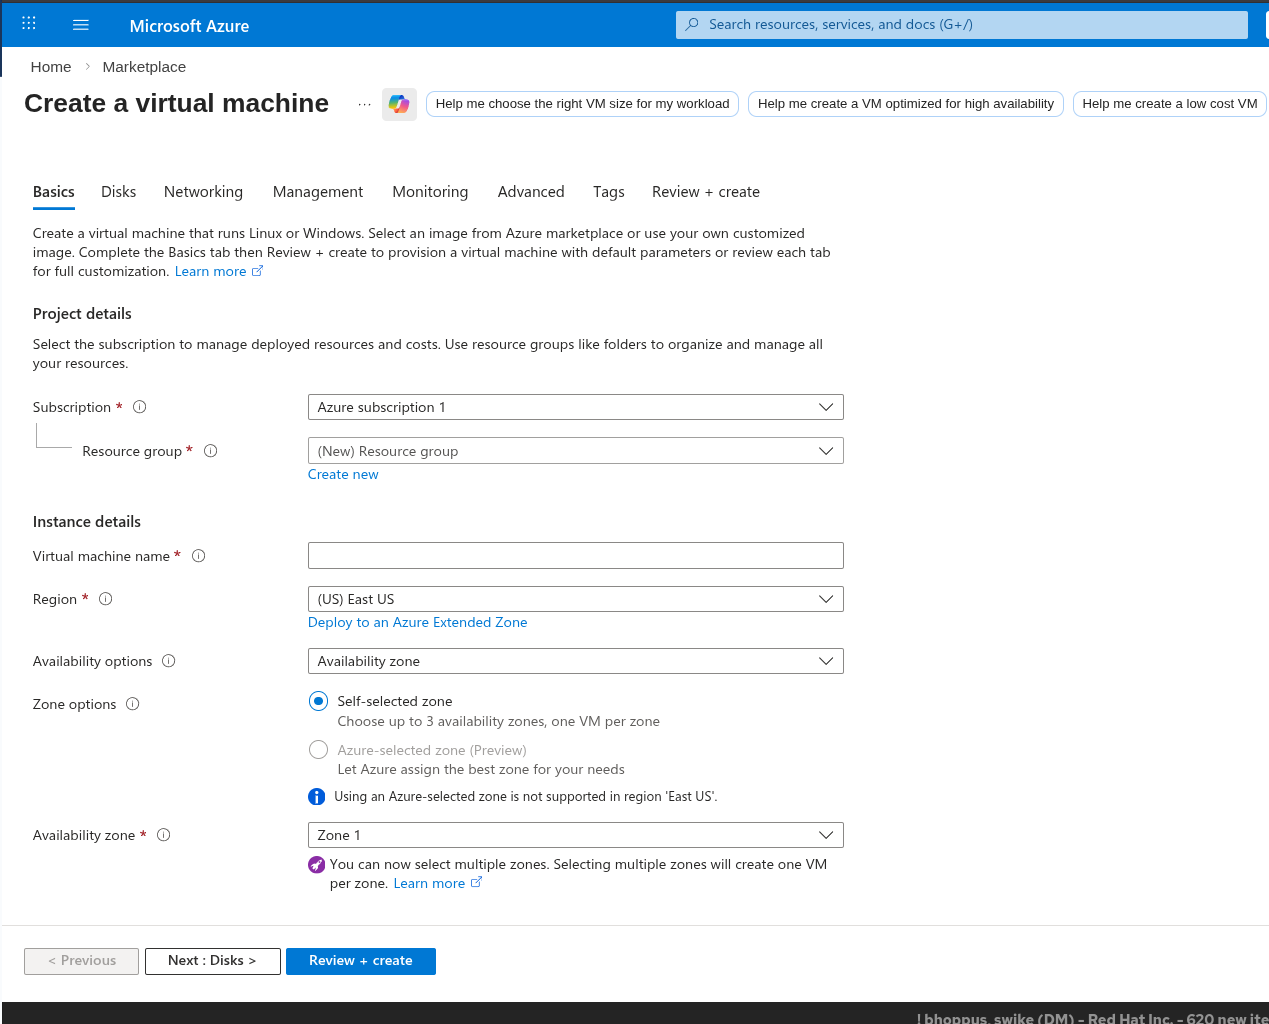Click the Subscription info icon
The height and width of the screenshot is (1024, 1269).
click(x=140, y=407)
